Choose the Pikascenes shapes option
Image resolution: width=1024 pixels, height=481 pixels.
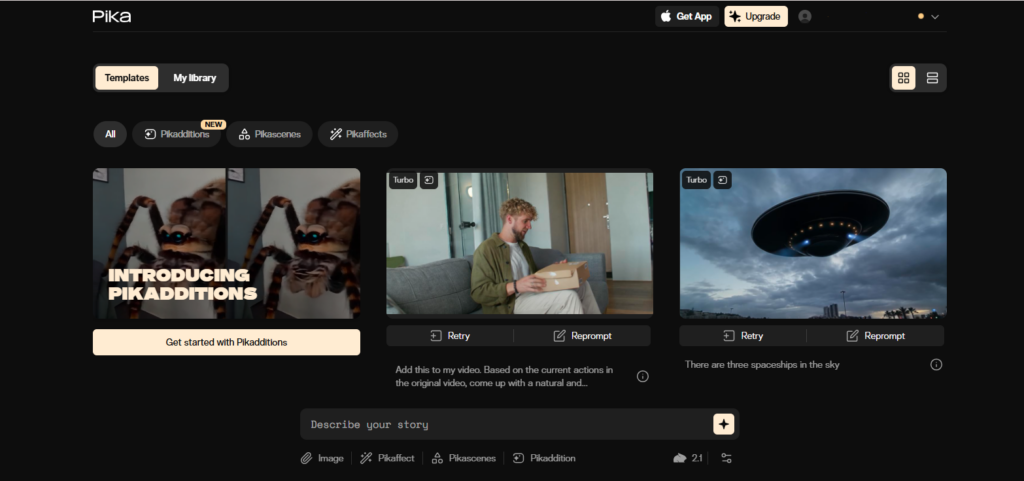pyautogui.click(x=463, y=458)
